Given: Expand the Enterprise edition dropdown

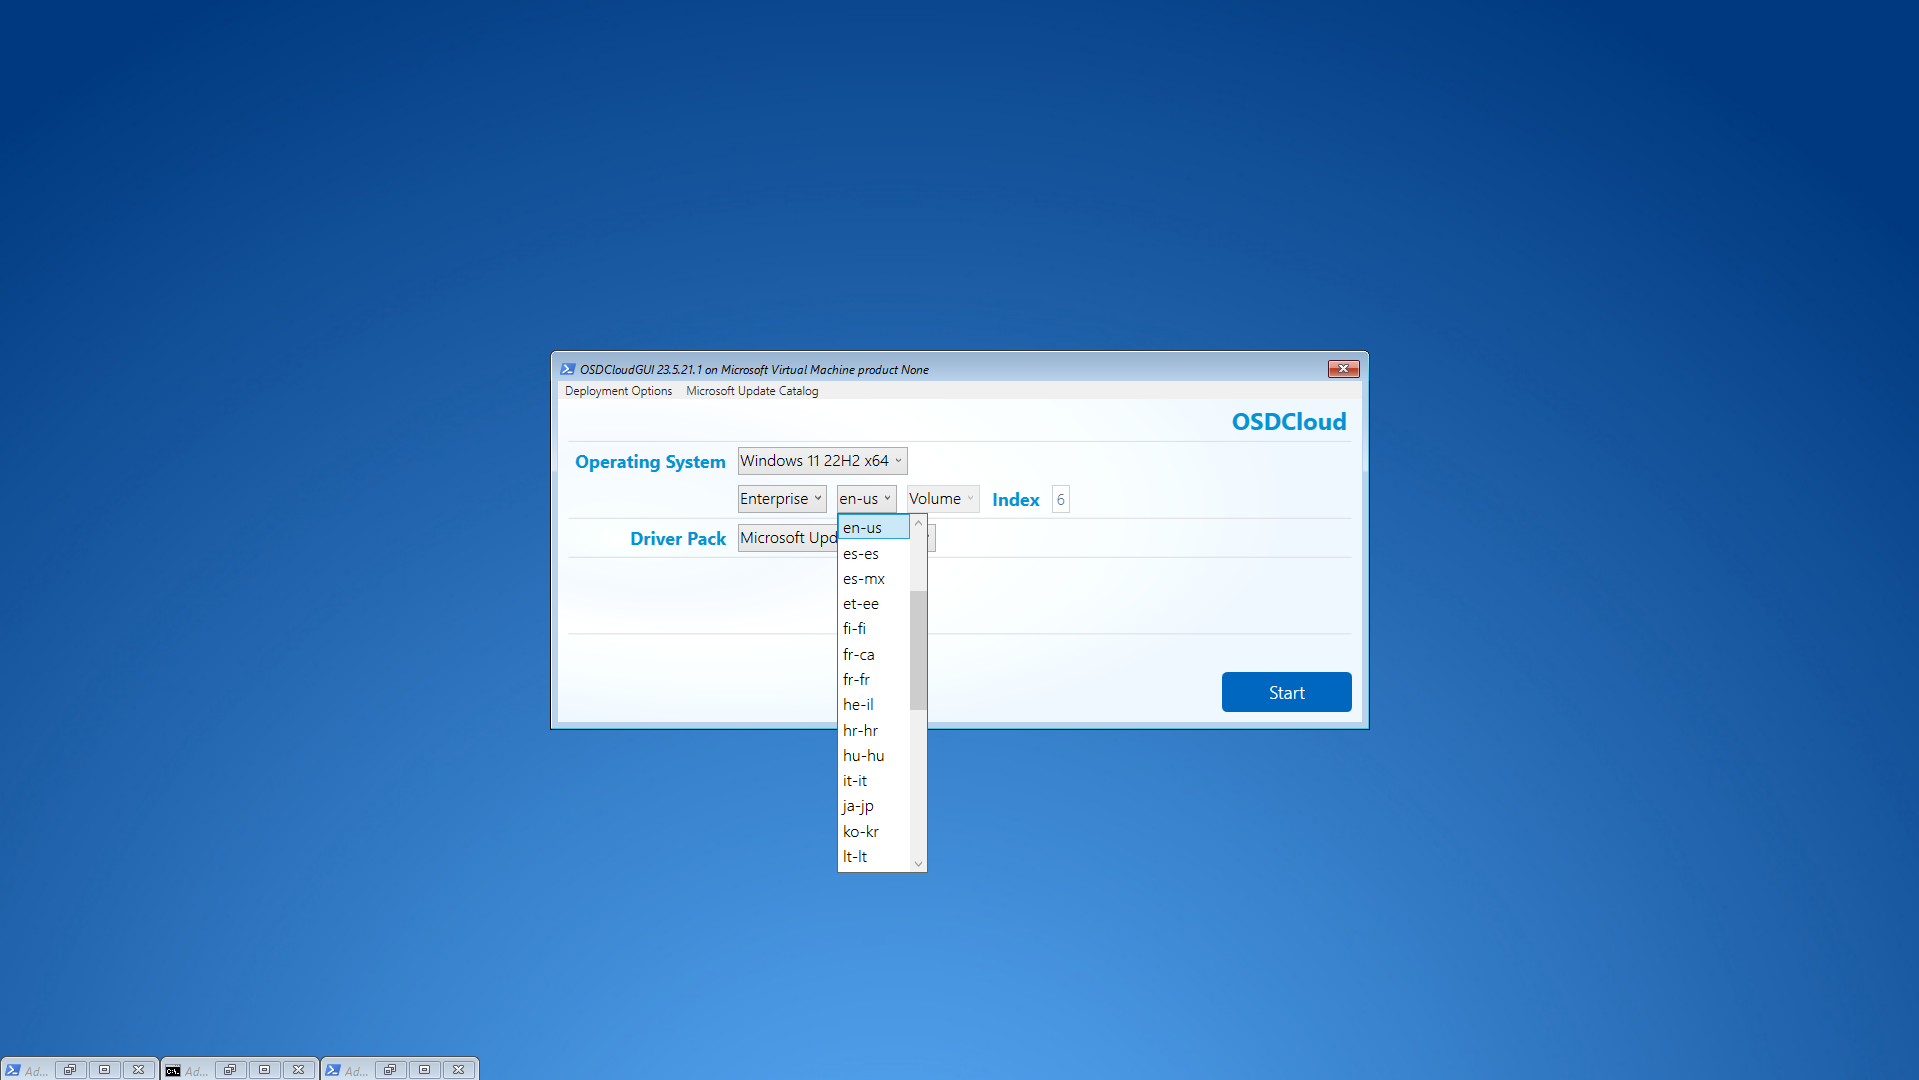Looking at the screenshot, I should click(781, 499).
